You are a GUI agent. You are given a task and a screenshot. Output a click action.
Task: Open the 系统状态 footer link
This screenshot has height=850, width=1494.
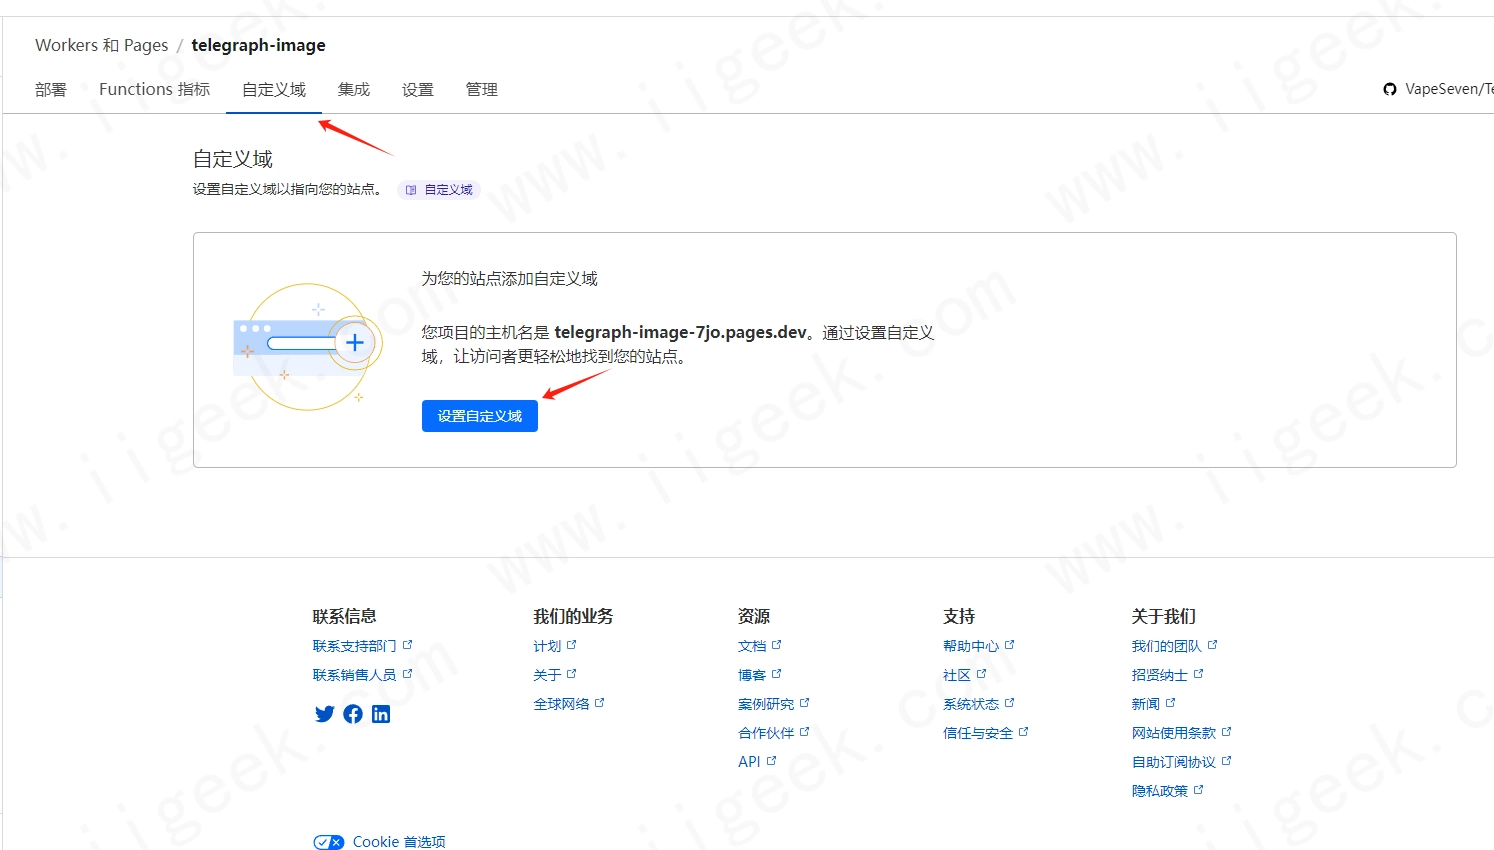click(x=979, y=704)
